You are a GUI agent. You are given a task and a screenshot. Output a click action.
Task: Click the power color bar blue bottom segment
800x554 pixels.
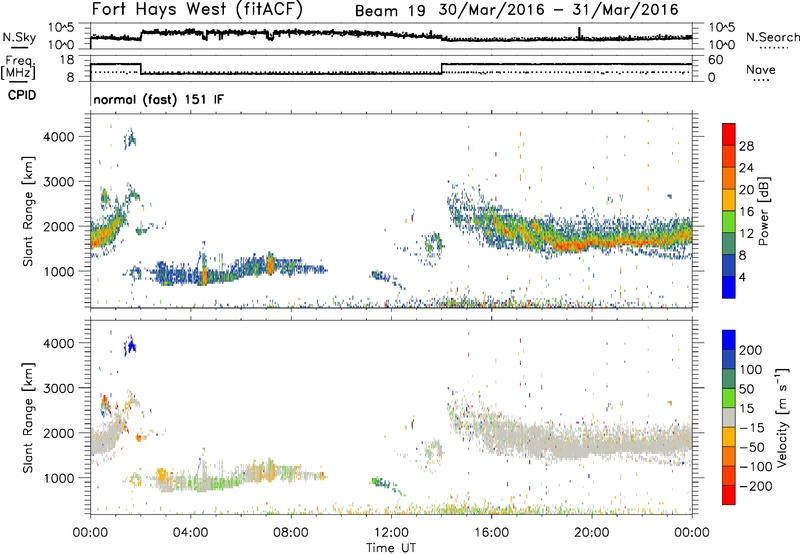(x=729, y=287)
